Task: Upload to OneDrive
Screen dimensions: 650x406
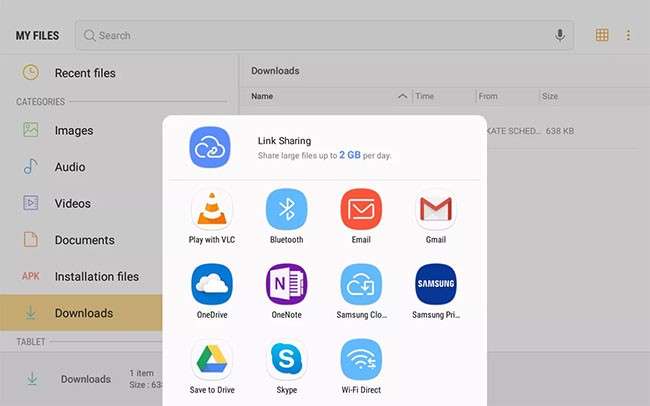Action: pos(211,284)
